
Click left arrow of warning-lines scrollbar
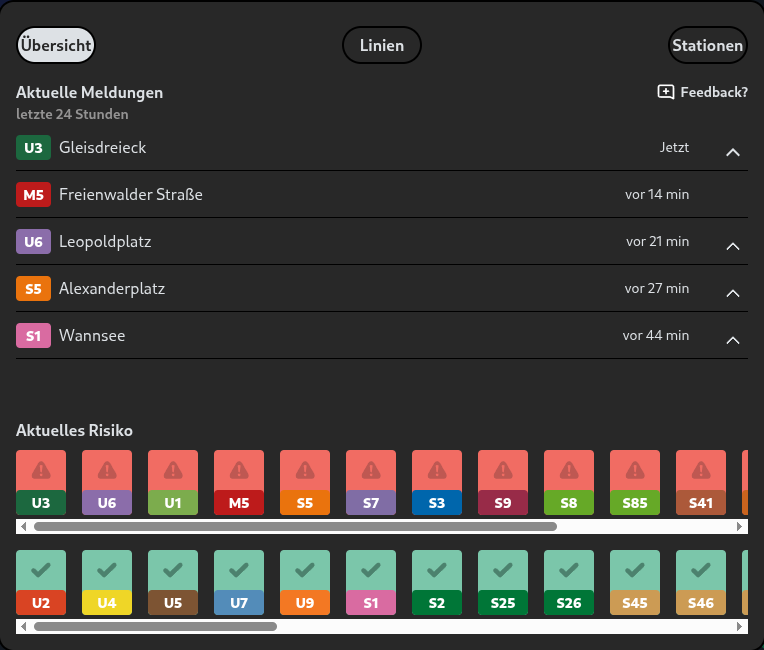(23, 526)
